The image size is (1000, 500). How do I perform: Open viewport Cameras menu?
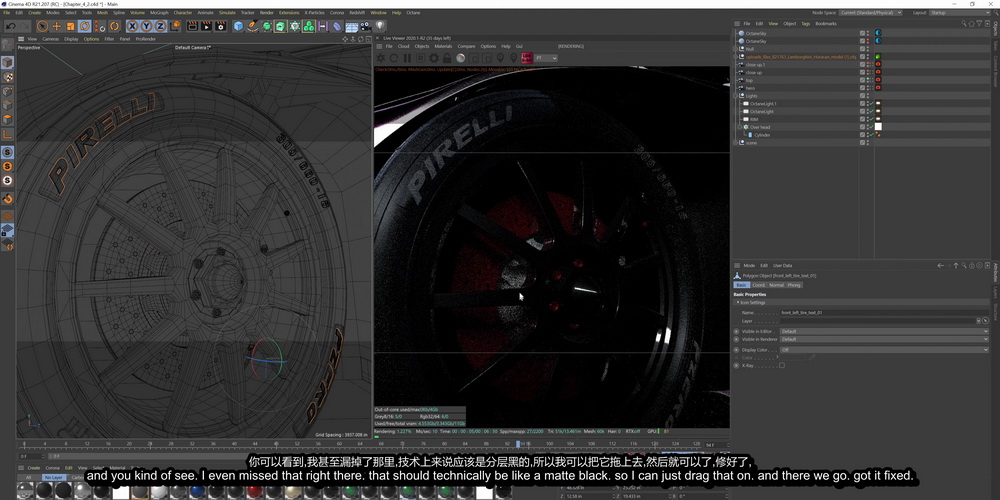pyautogui.click(x=50, y=39)
